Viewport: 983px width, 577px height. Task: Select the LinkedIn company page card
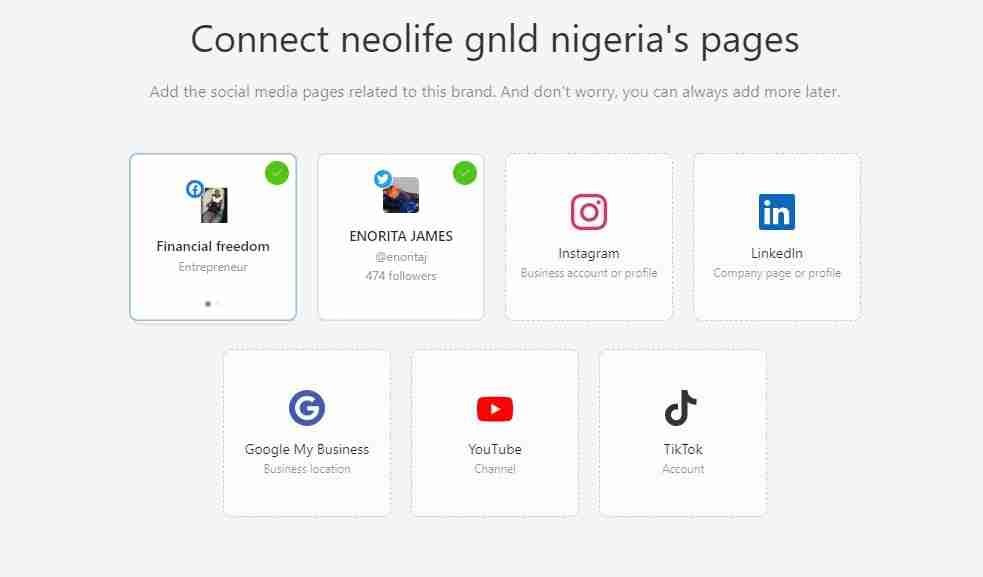(x=777, y=237)
